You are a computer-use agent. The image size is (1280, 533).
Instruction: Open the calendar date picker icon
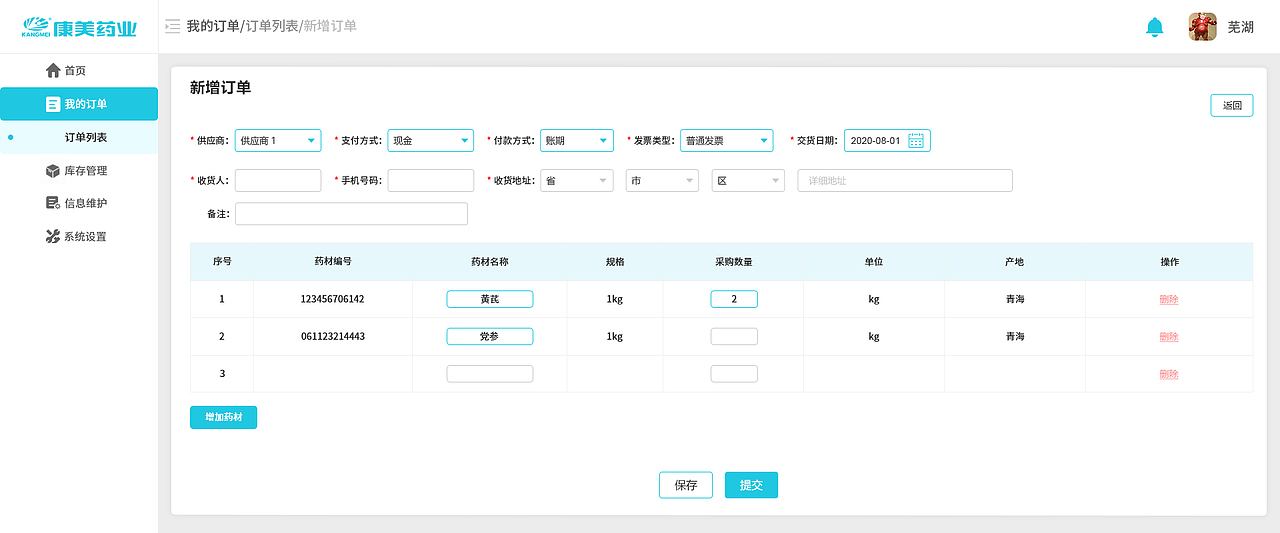pos(916,141)
